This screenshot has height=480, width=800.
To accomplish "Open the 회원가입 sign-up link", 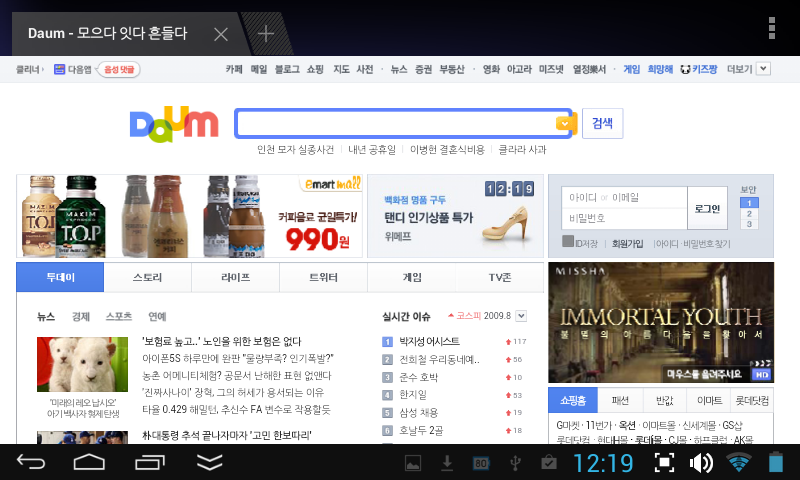I will [628, 244].
